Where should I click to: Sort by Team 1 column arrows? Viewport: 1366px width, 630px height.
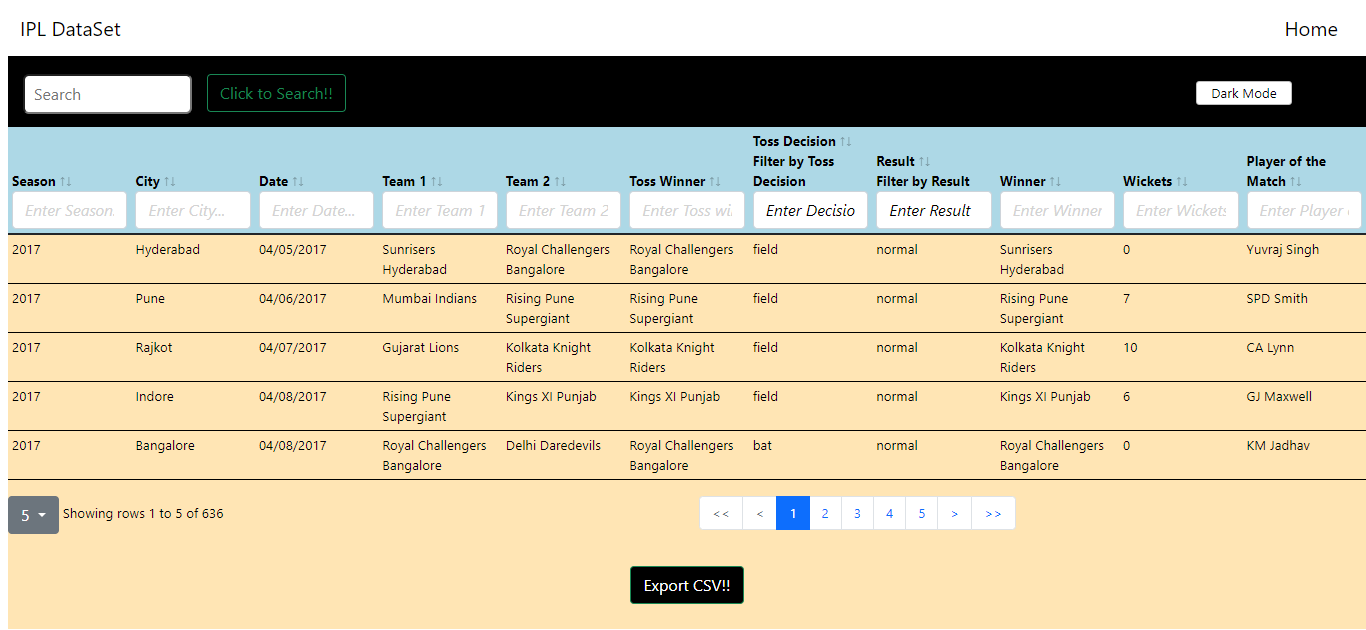coord(437,182)
